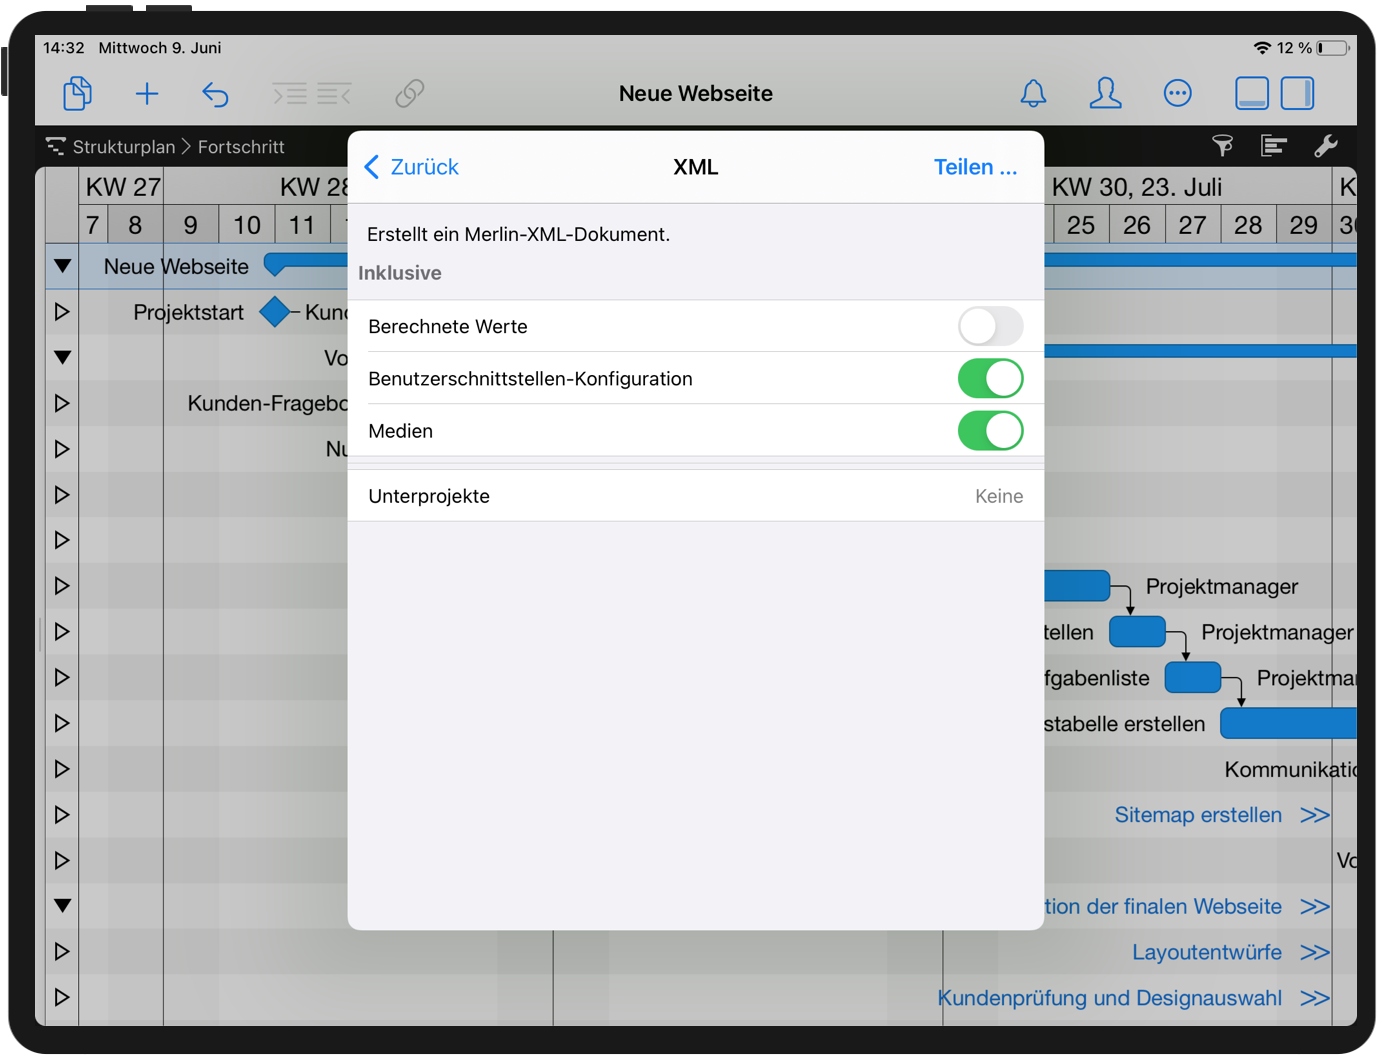Turn off the Medien toggle
The width and height of the screenshot is (1377, 1058).
pos(990,430)
